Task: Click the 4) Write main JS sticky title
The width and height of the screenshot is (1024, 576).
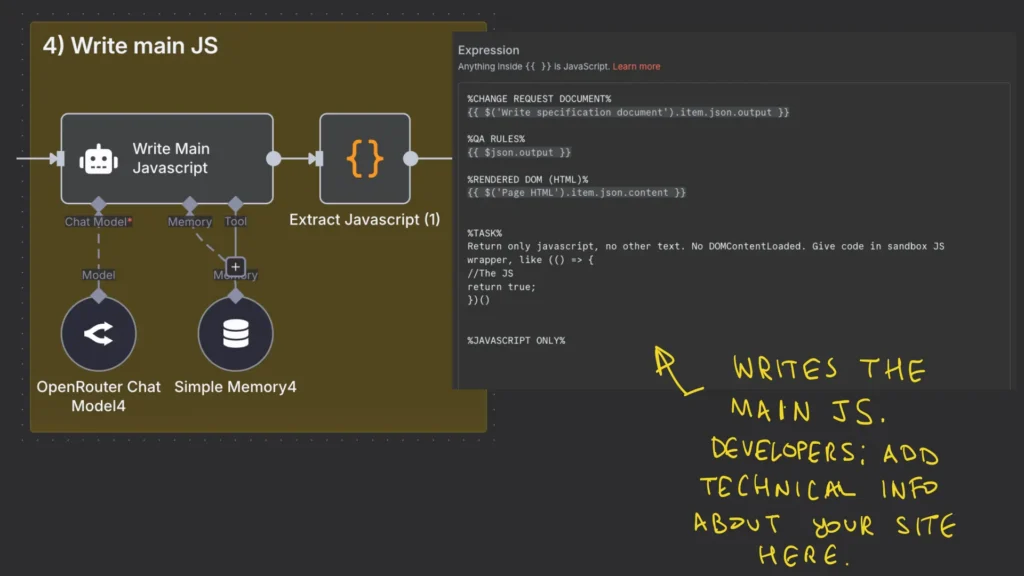Action: pyautogui.click(x=131, y=46)
